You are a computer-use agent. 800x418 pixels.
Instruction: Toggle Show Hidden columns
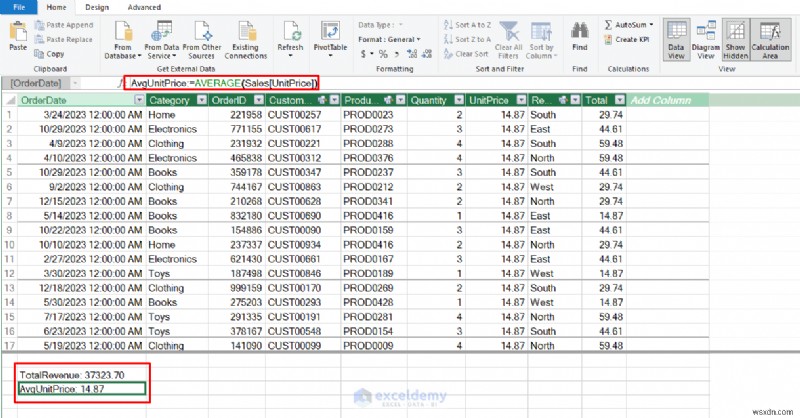pyautogui.click(x=736, y=40)
